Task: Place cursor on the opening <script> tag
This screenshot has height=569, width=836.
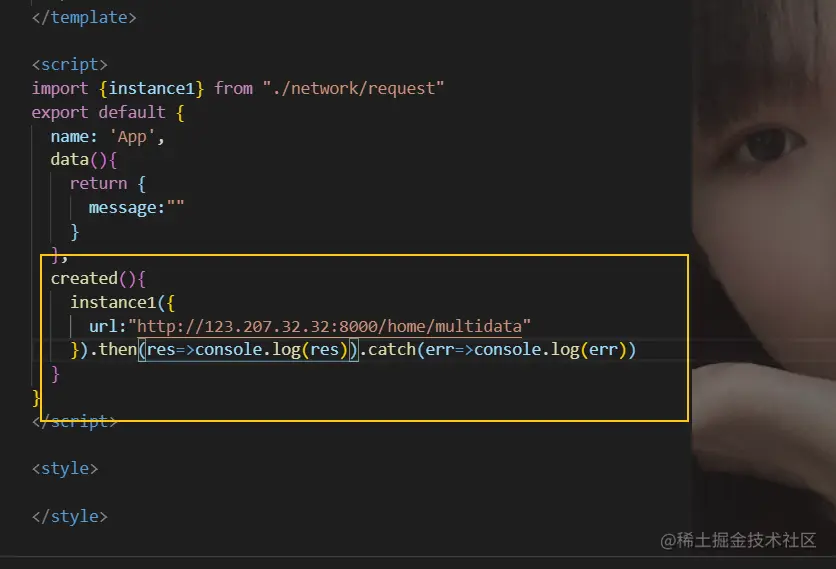Action: [x=69, y=65]
